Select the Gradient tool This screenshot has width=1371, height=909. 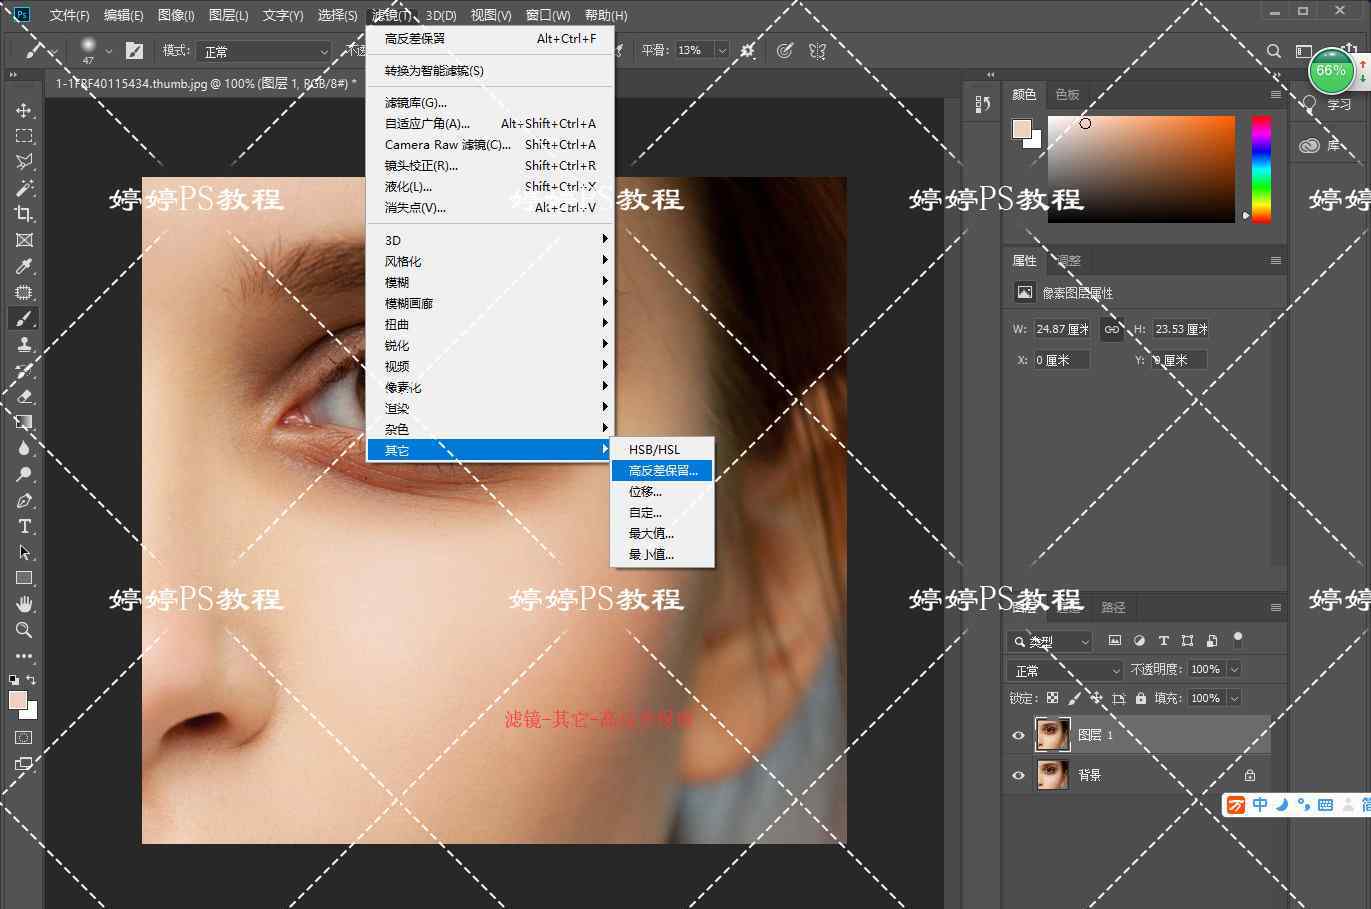pos(24,422)
